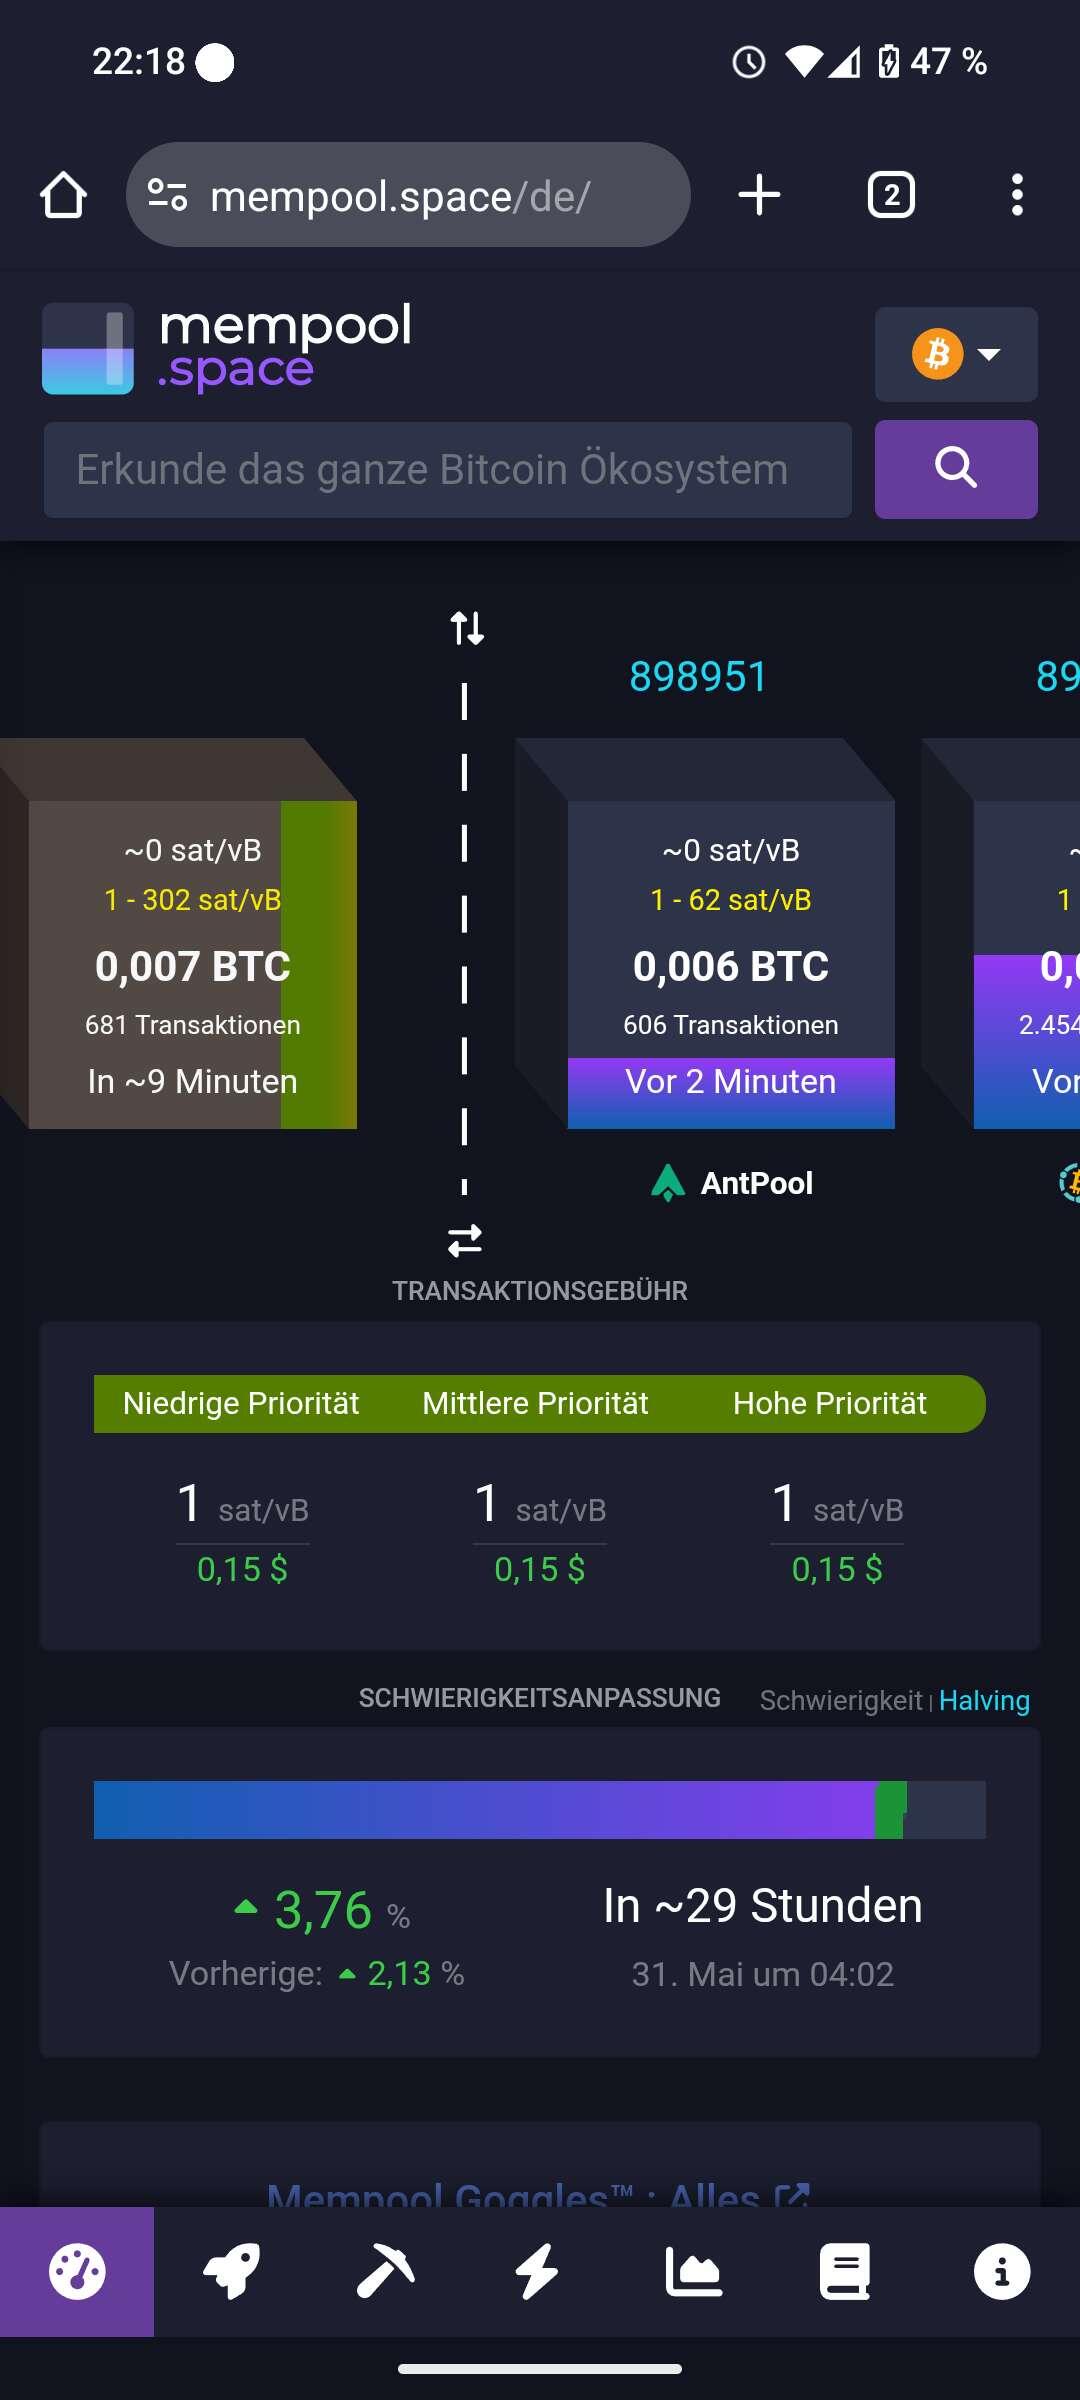This screenshot has width=1080, height=2400.
Task: Open the AntPool mining pool link
Action: click(732, 1183)
